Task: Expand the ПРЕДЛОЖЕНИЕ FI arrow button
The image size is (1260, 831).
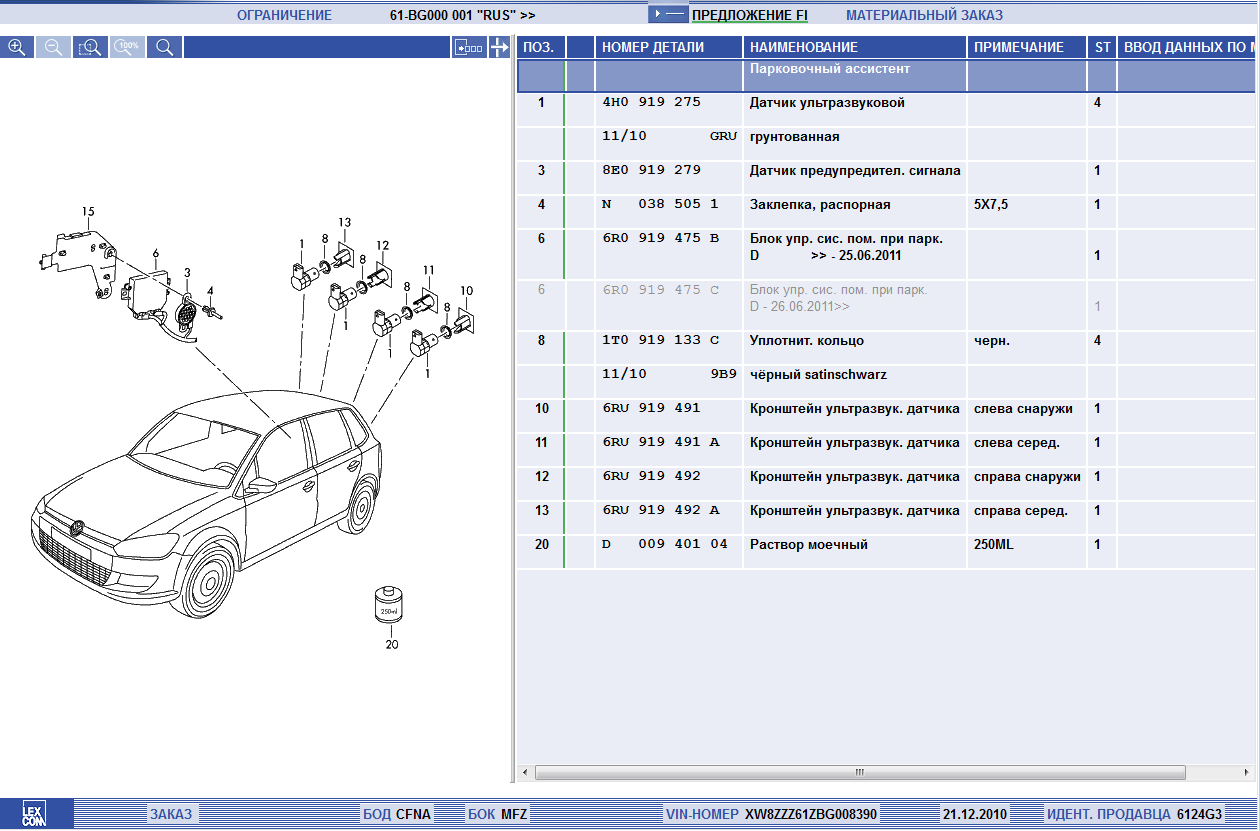Action: (x=668, y=15)
